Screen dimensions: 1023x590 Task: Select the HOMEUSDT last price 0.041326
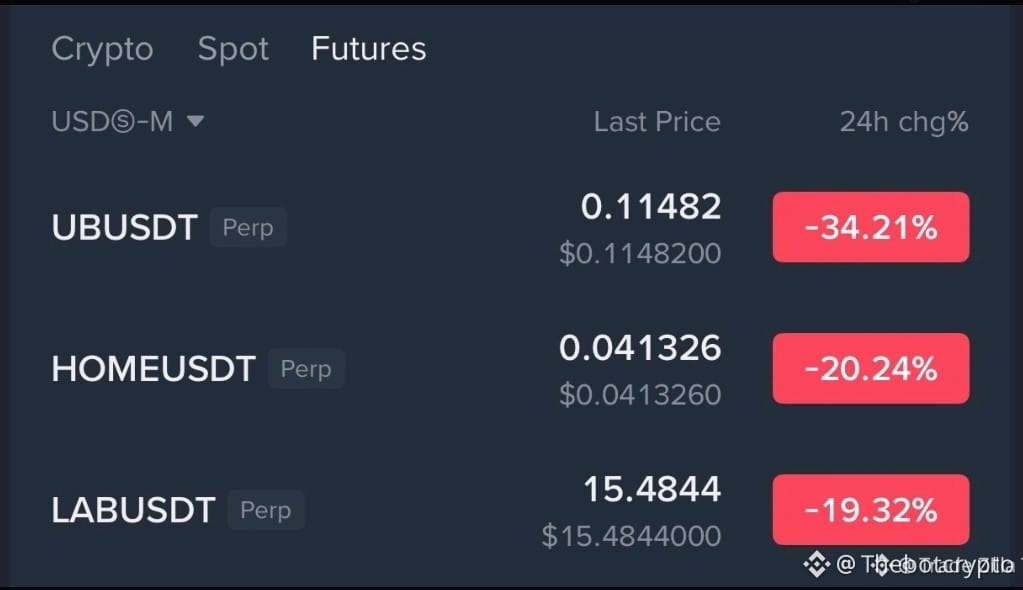pyautogui.click(x=640, y=348)
